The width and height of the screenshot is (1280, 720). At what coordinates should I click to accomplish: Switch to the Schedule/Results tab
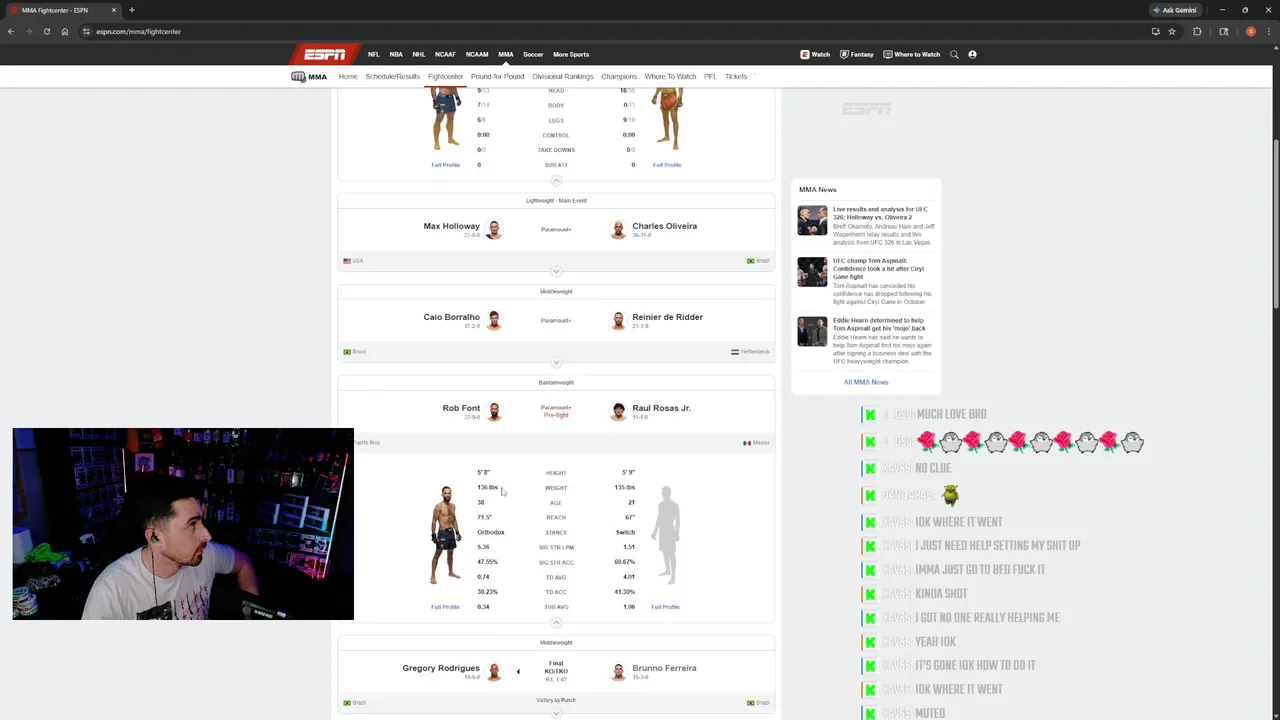392,76
